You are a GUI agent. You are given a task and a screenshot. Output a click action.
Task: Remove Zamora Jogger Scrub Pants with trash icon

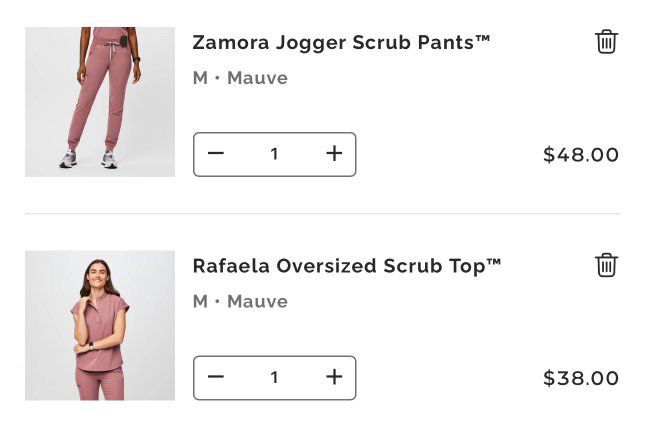click(606, 42)
